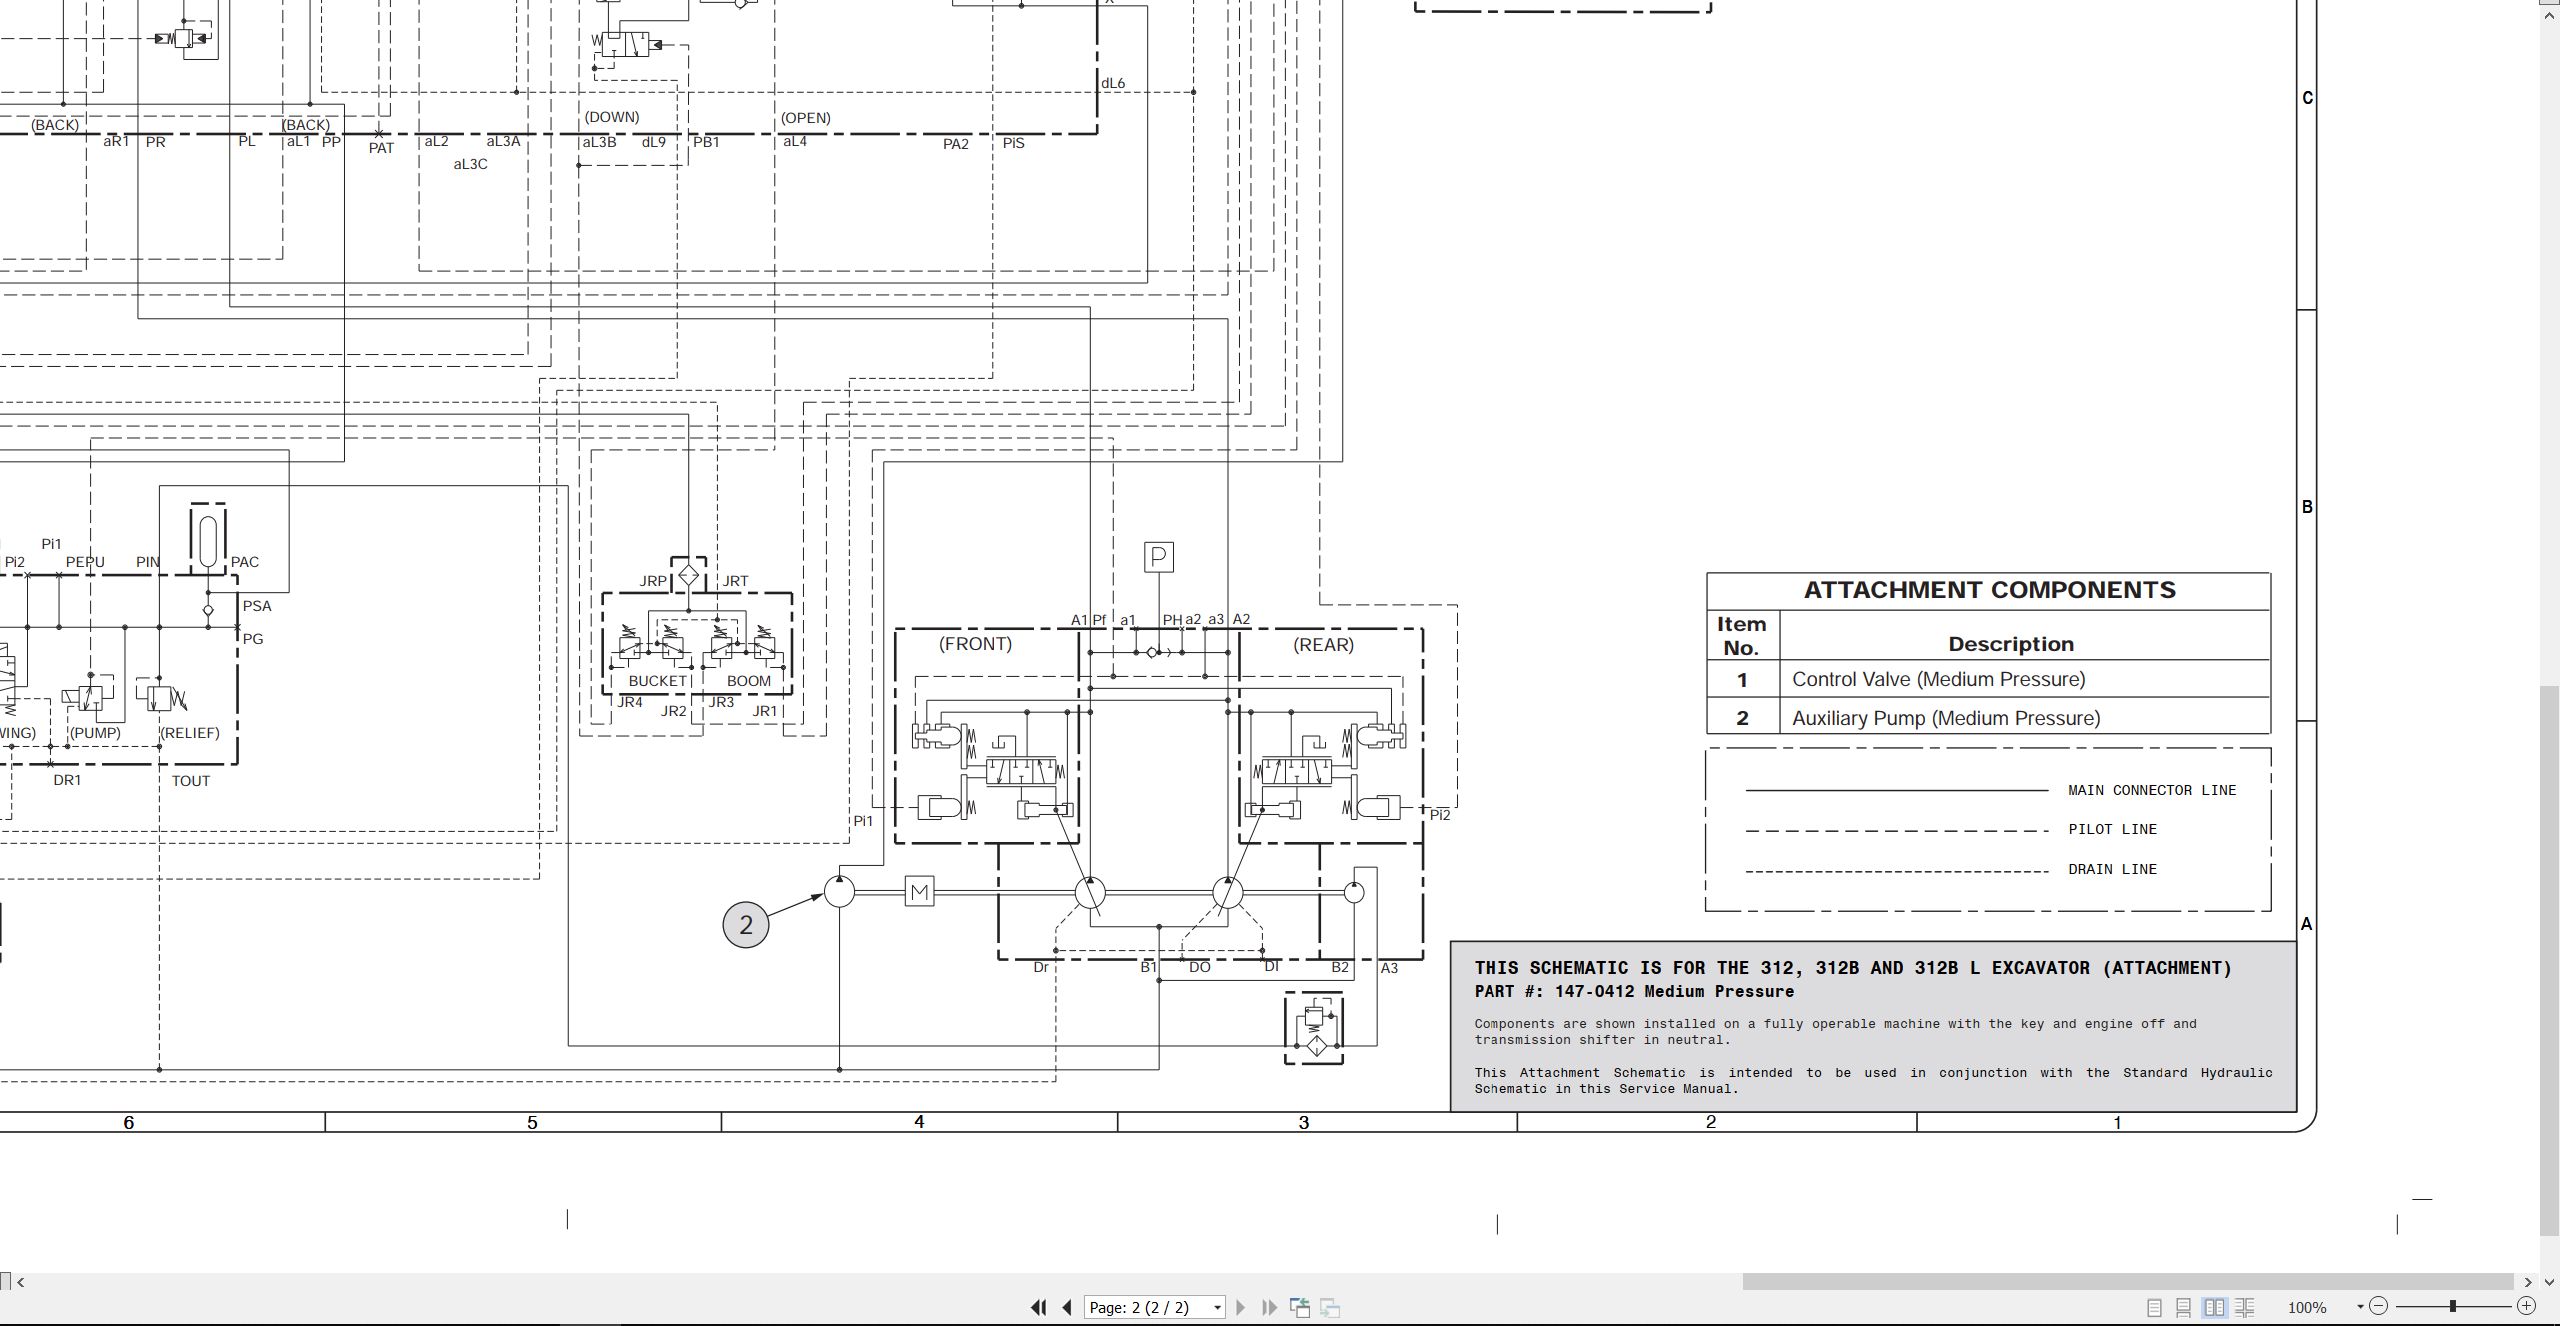
Task: Click the 'BOOM' valve label
Action: 748,681
